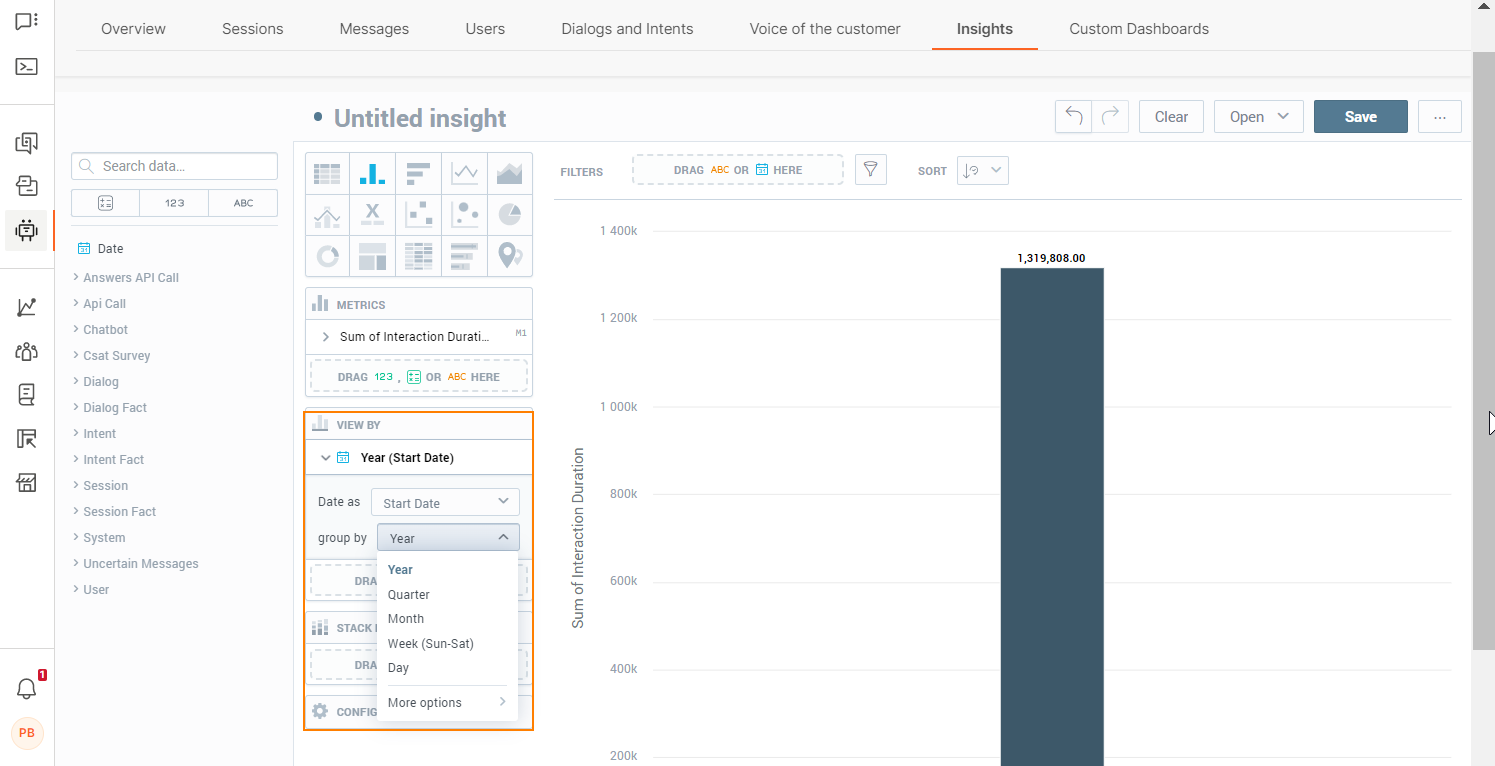Choose Quarter in group by list
1495x766 pixels.
[409, 595]
